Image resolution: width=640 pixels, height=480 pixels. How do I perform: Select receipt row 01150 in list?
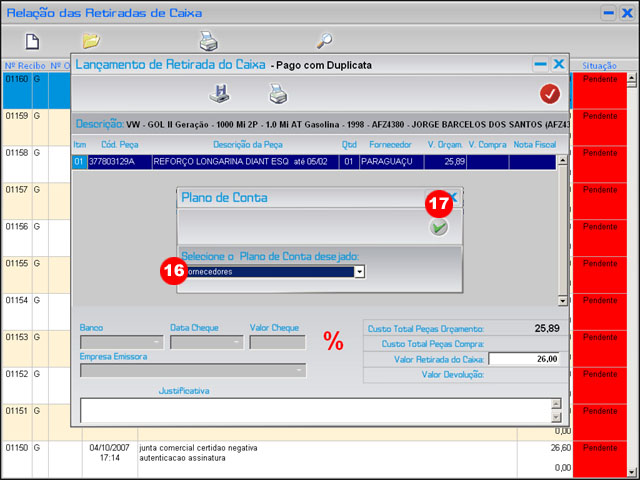coord(17,448)
